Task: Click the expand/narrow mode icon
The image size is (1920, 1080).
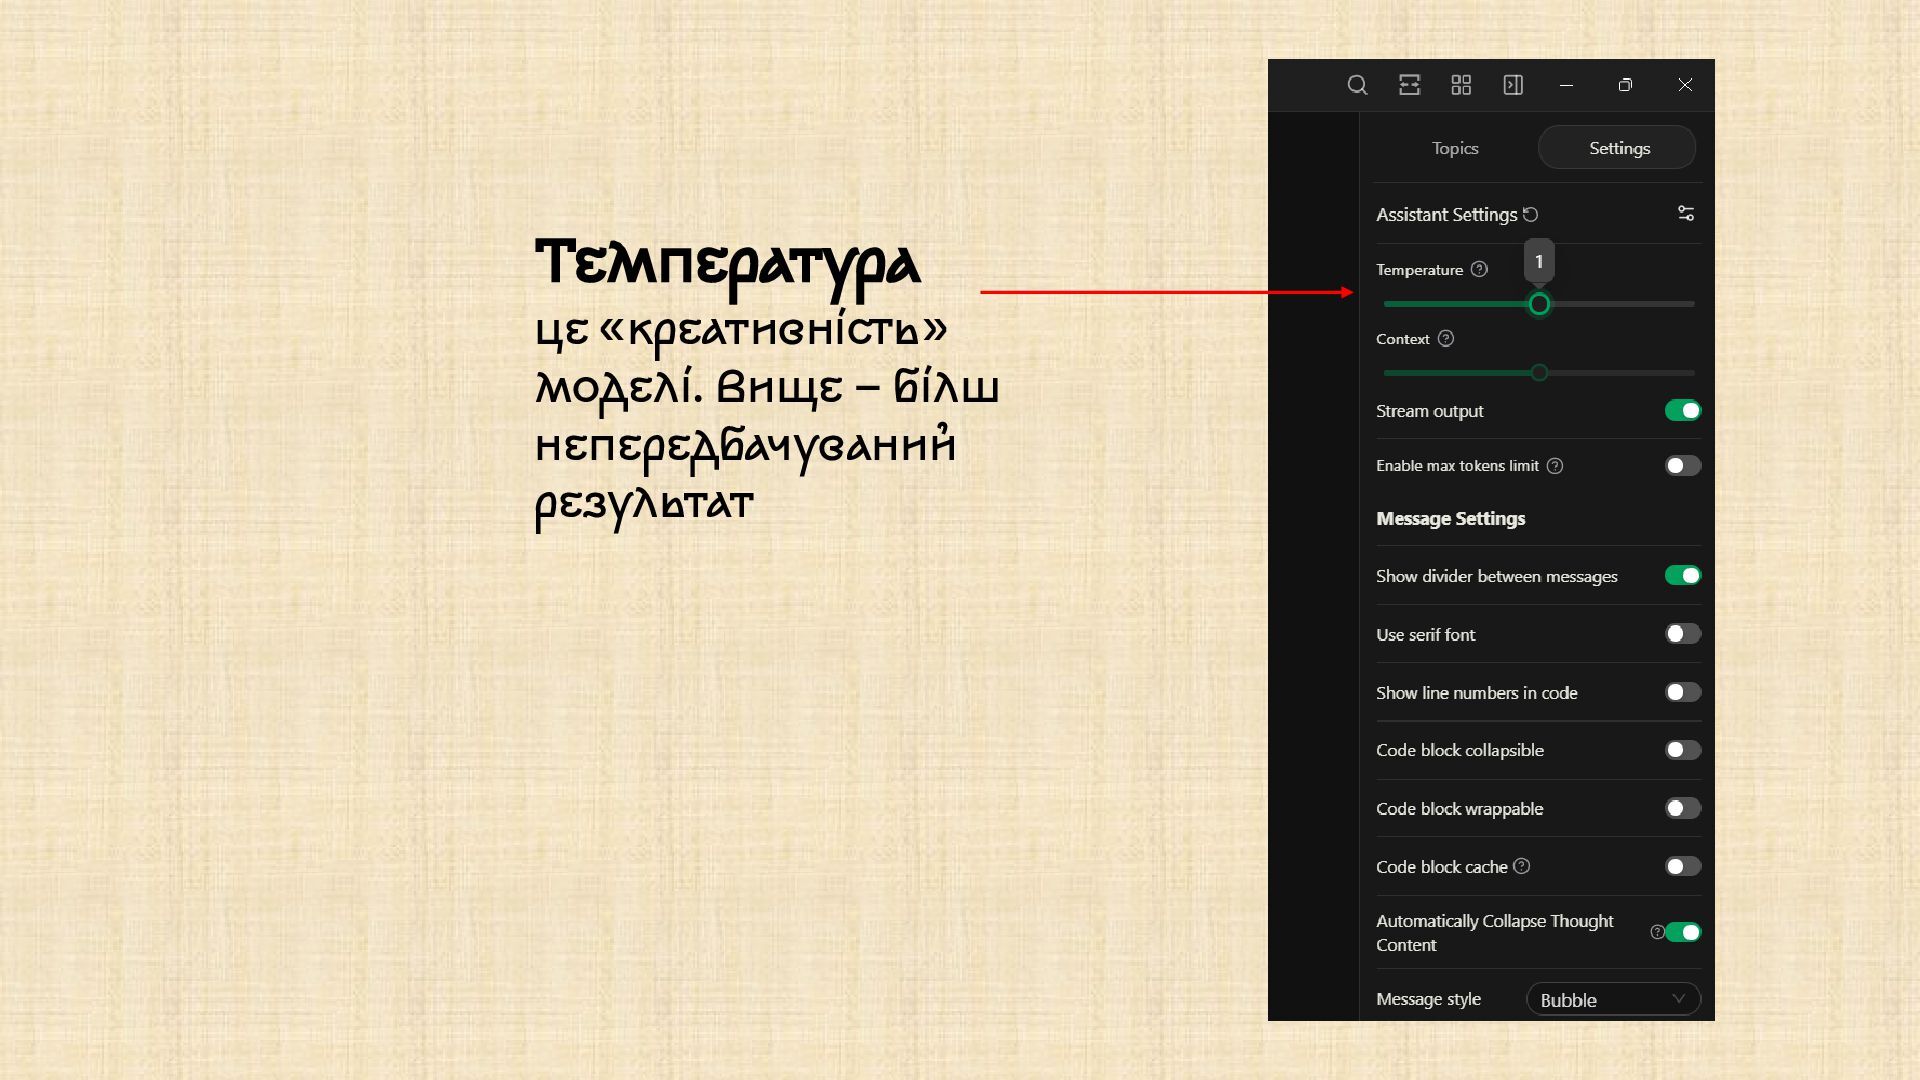Action: [x=1409, y=85]
